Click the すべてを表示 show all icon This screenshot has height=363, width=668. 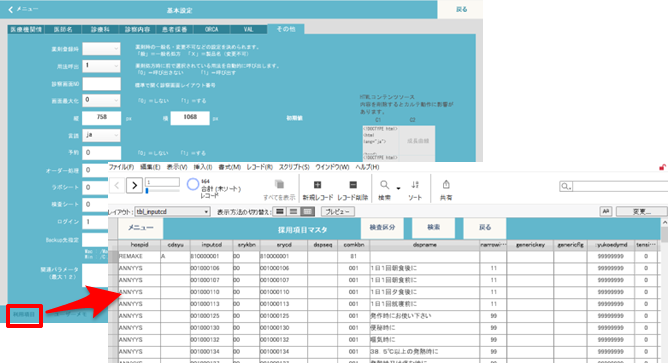tap(279, 185)
